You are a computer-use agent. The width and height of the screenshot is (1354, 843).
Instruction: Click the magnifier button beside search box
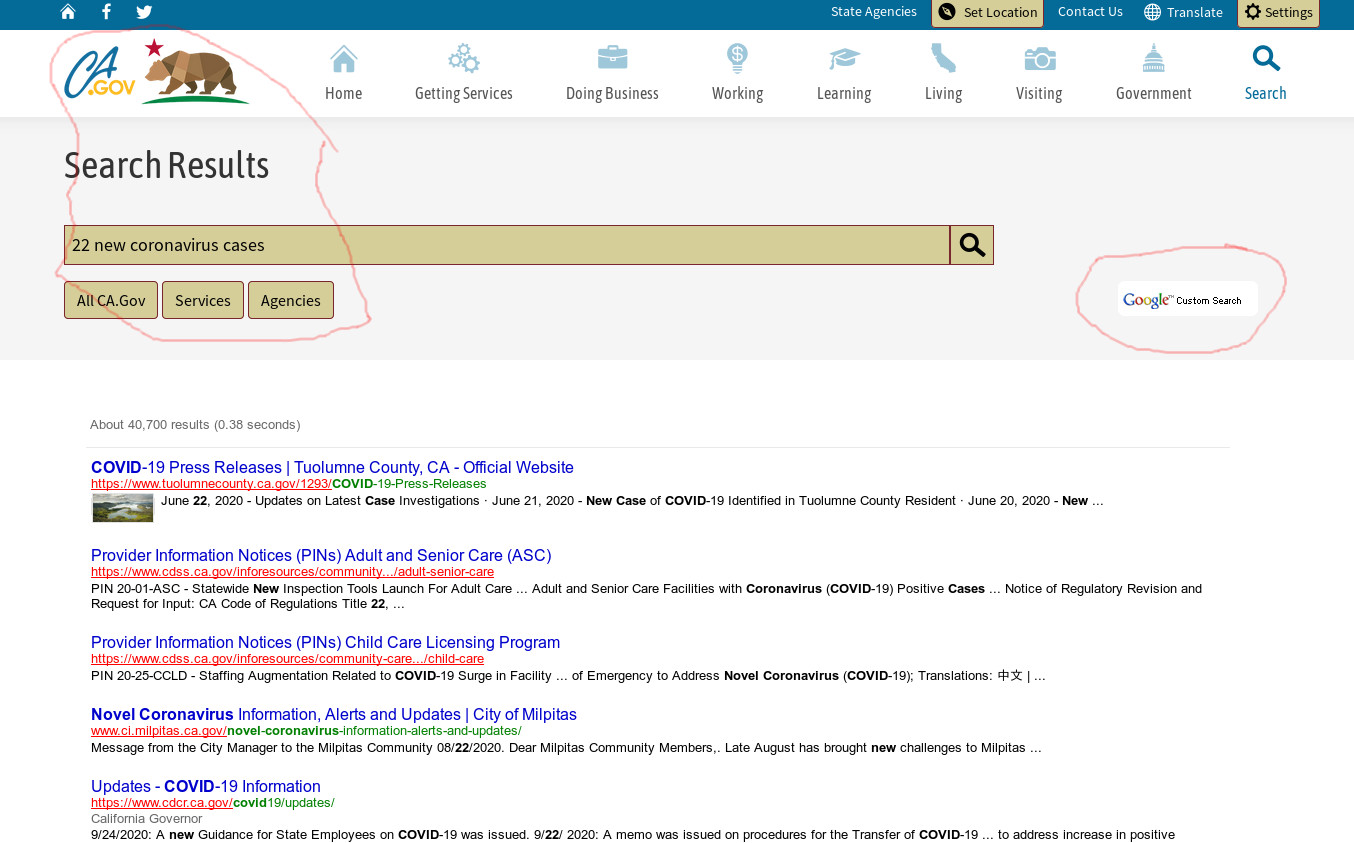coord(972,245)
